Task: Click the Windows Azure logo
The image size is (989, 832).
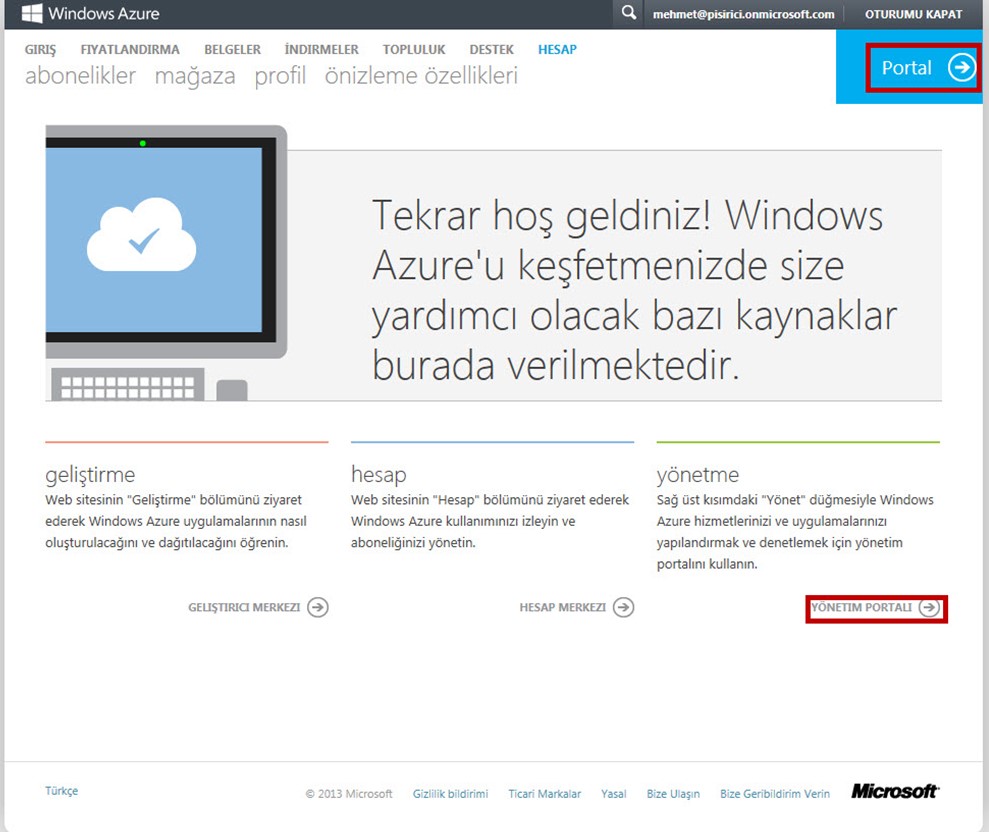Action: pyautogui.click(x=90, y=13)
